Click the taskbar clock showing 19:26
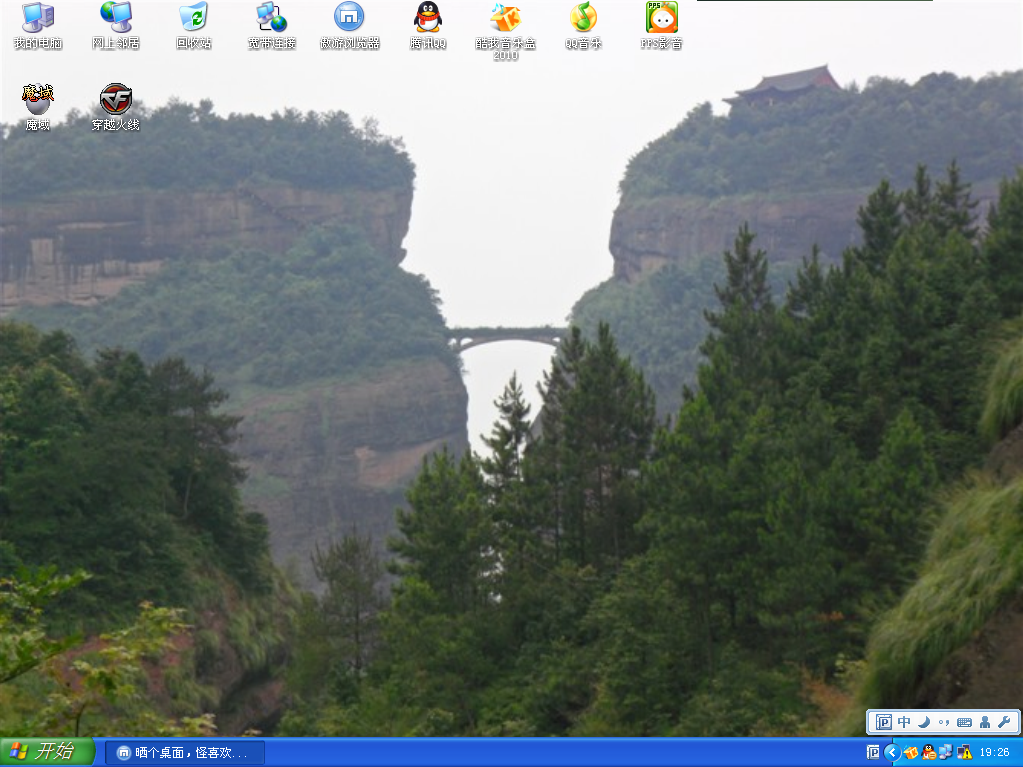The width and height of the screenshot is (1023, 767). tap(994, 752)
